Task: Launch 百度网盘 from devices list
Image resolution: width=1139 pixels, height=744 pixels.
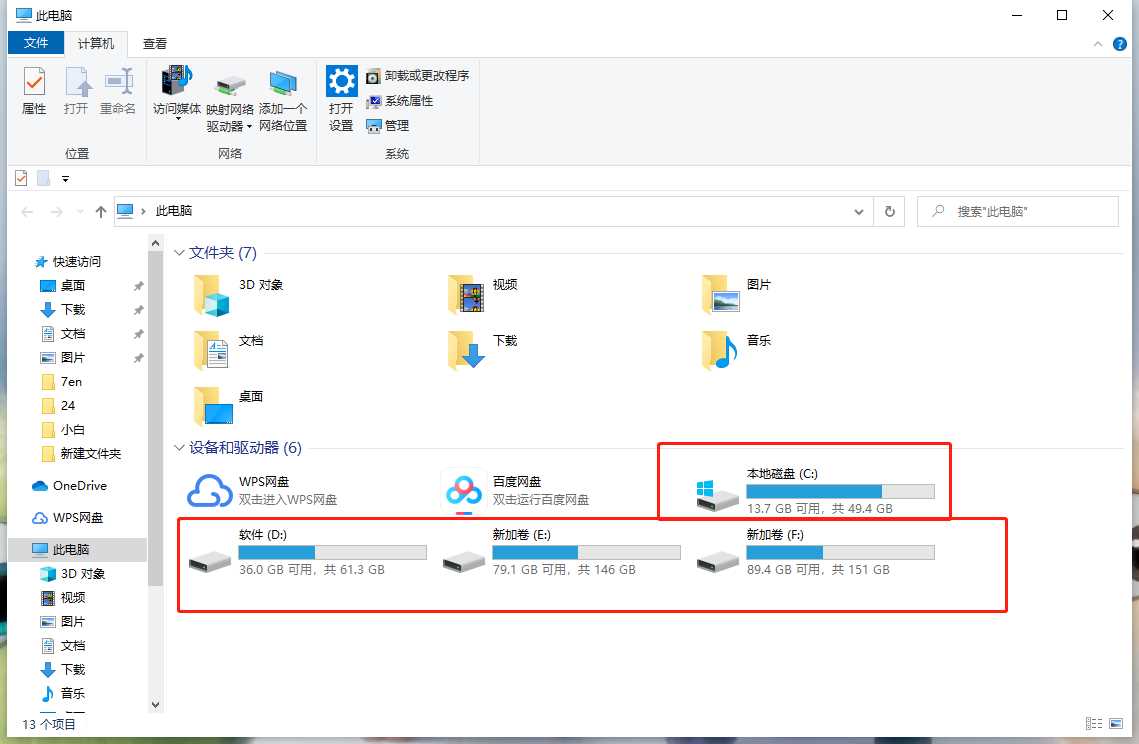Action: pos(463,490)
